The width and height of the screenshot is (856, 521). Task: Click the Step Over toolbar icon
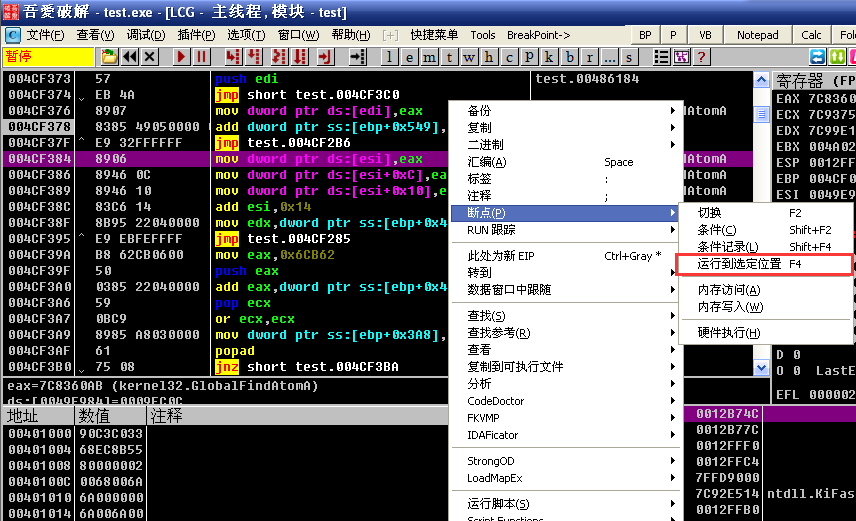[254, 56]
